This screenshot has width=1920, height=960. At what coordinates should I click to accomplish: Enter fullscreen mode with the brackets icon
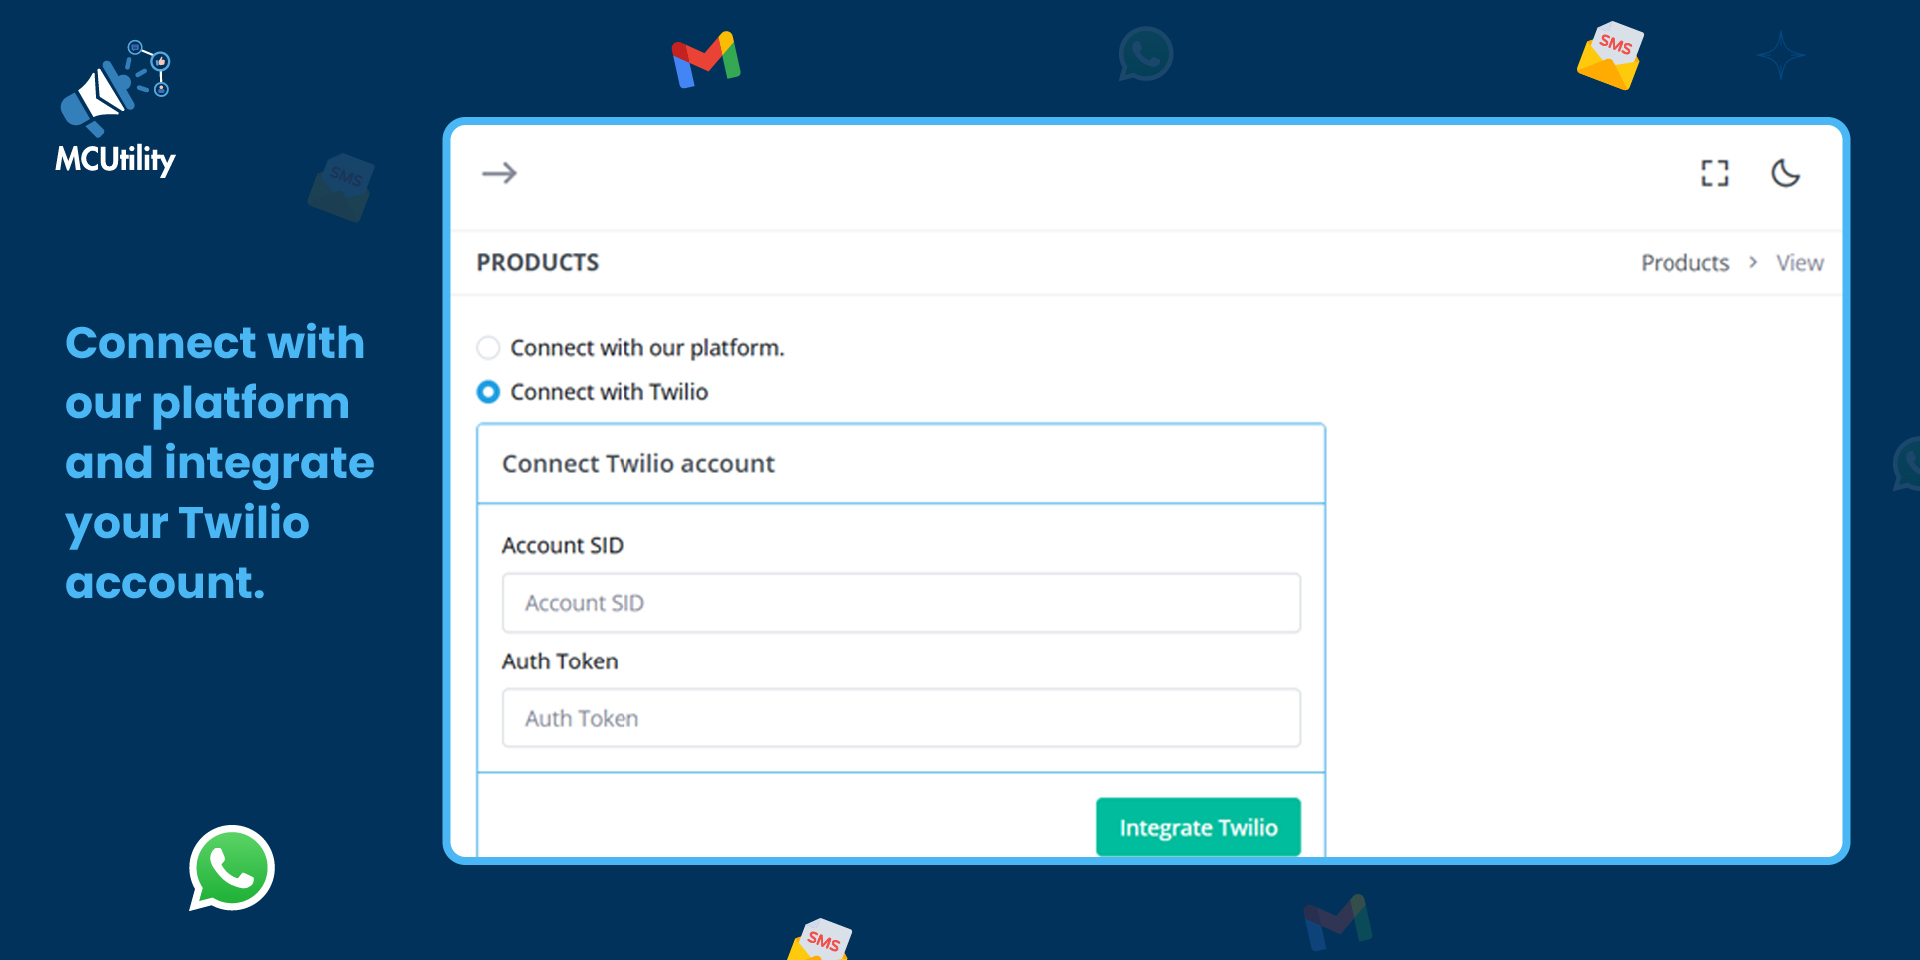(1714, 173)
